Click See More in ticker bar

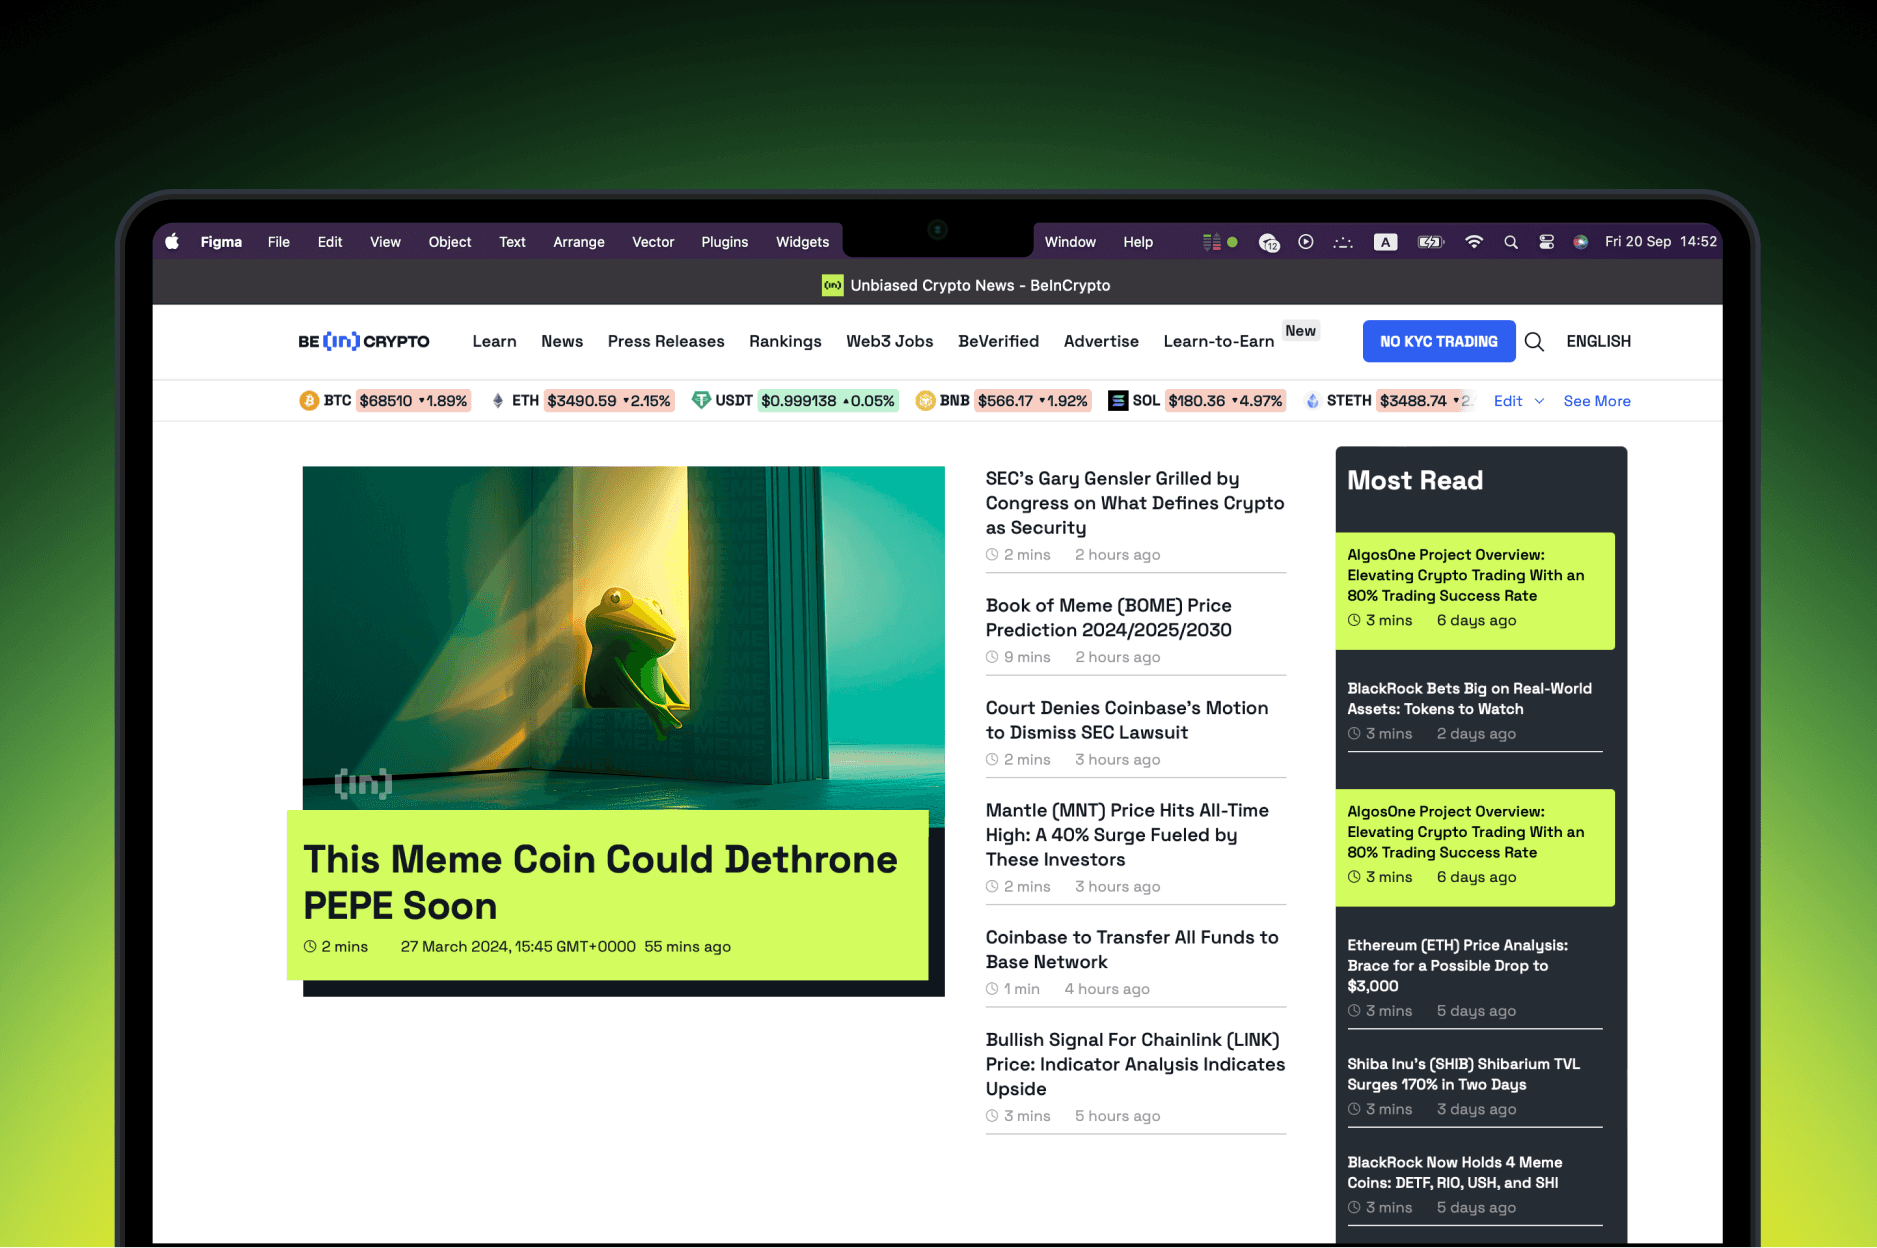(1597, 401)
